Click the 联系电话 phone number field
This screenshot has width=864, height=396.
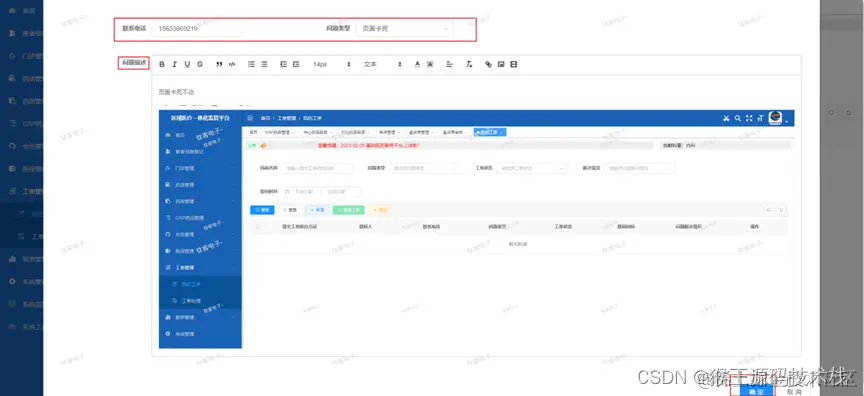coord(197,29)
